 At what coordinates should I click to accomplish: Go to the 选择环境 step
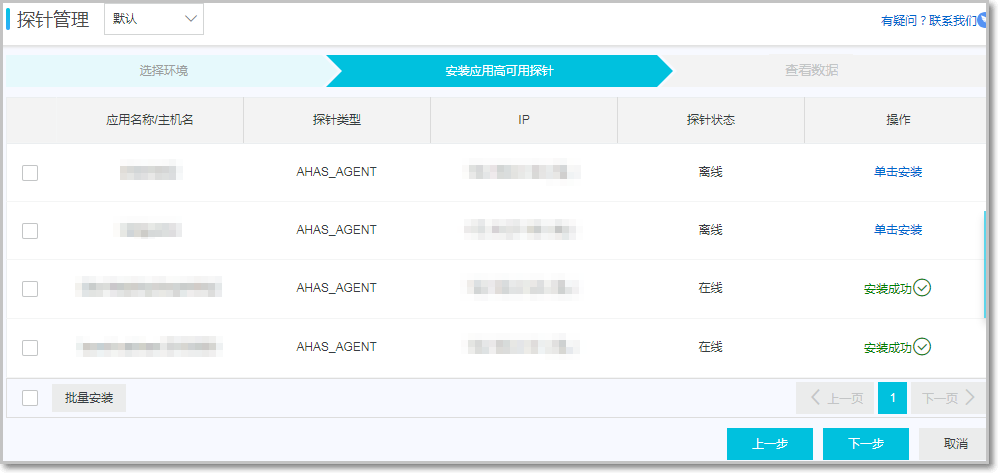pyautogui.click(x=164, y=71)
